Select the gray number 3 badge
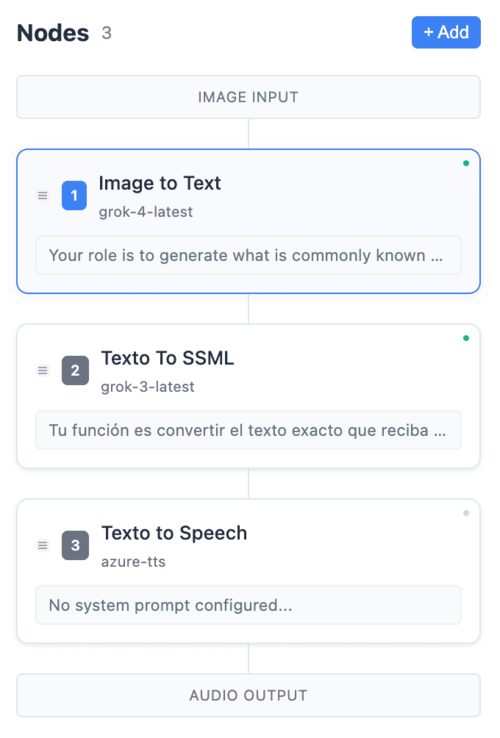Viewport: 500px width, 738px height. click(75, 545)
